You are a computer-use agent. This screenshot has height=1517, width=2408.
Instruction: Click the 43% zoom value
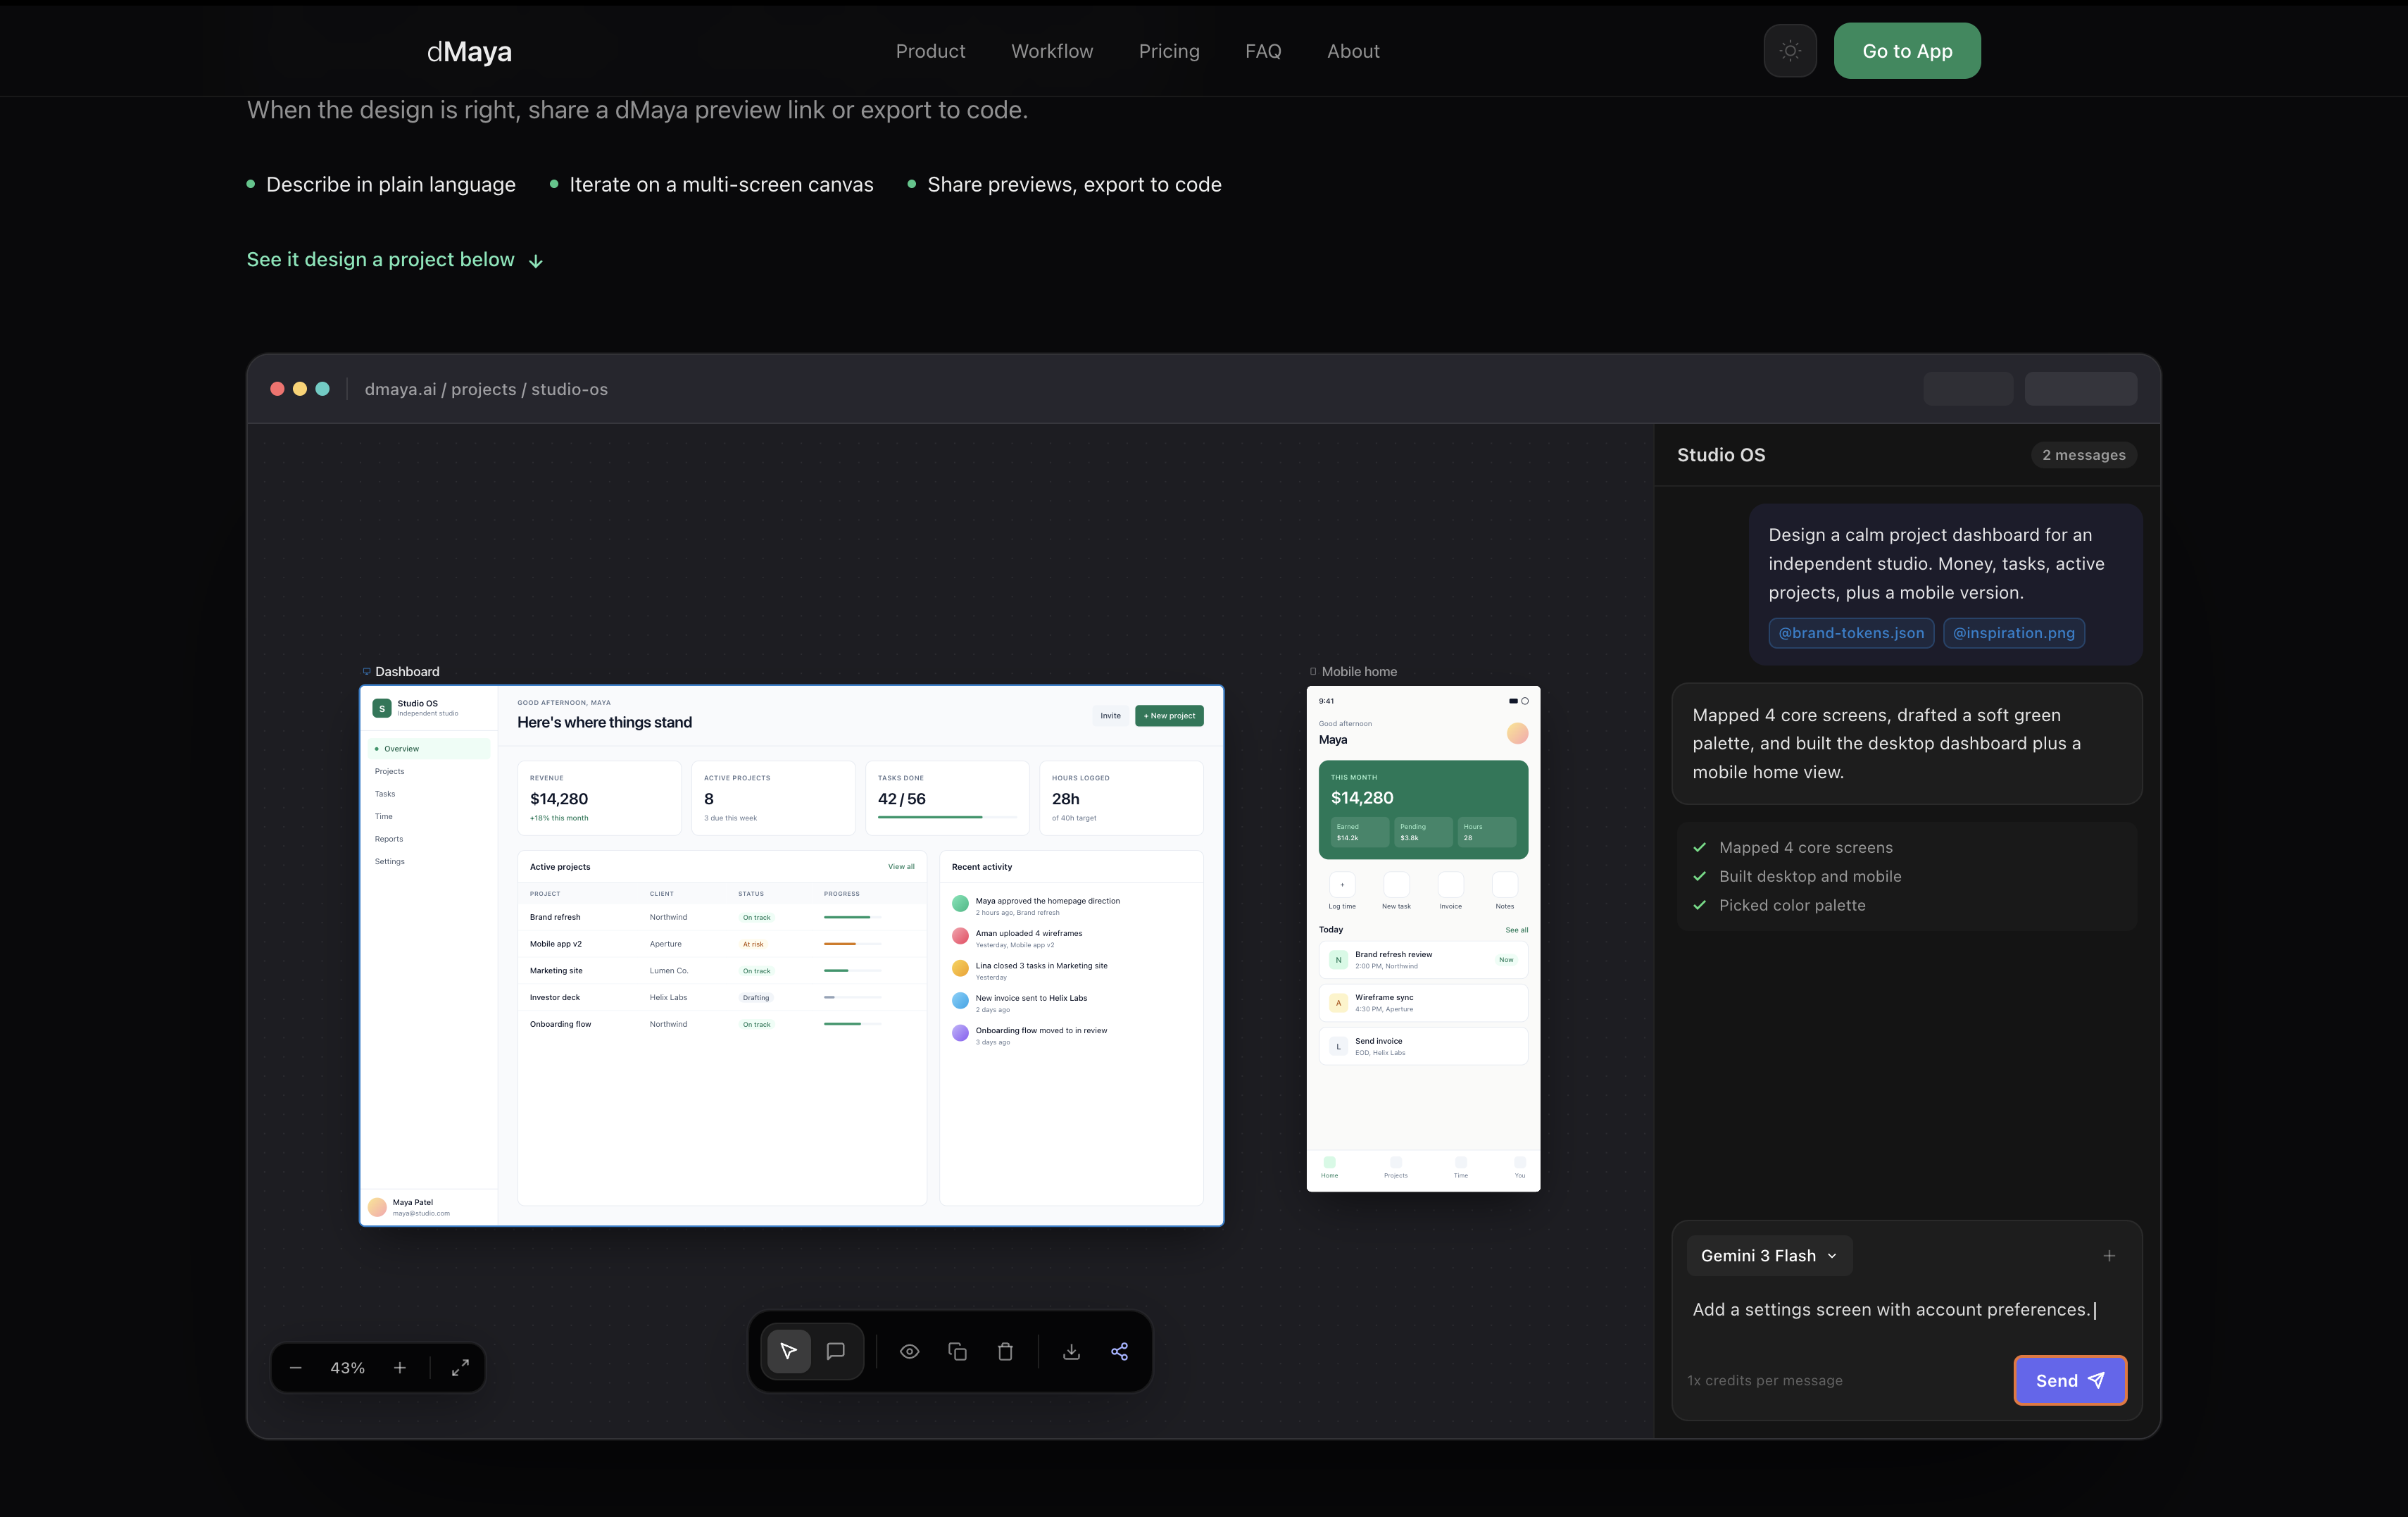tap(347, 1368)
